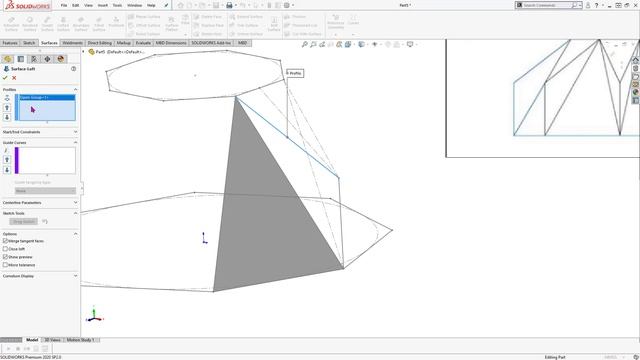Expand Start/End Constraints section
Screen dimensions: 640x360
point(76,132)
